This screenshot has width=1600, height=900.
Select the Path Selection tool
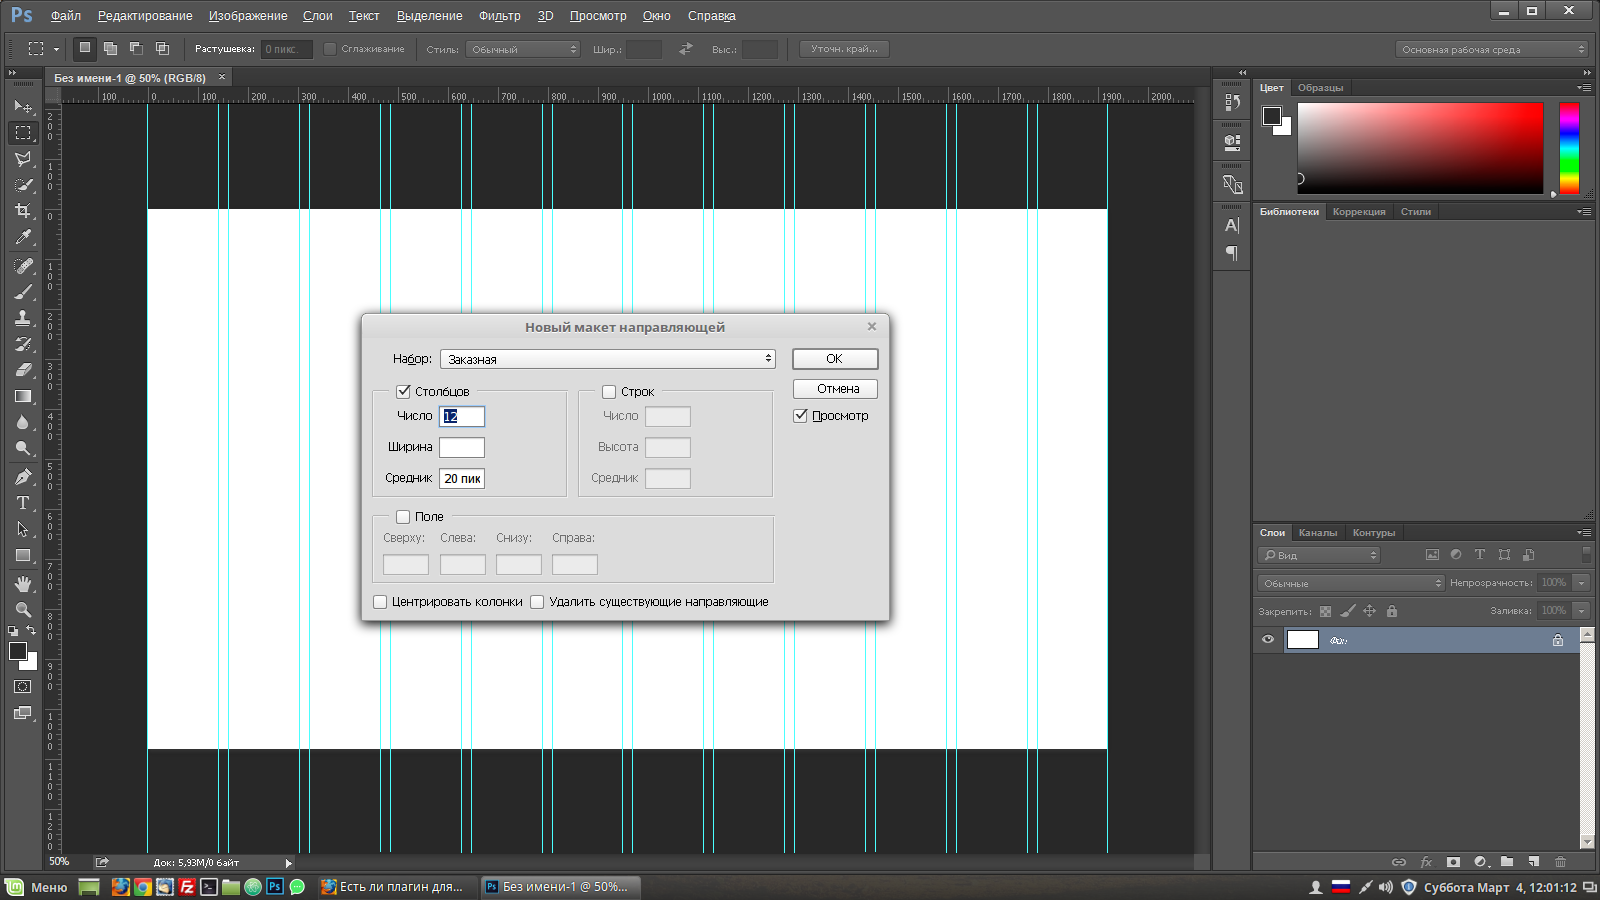tap(23, 529)
